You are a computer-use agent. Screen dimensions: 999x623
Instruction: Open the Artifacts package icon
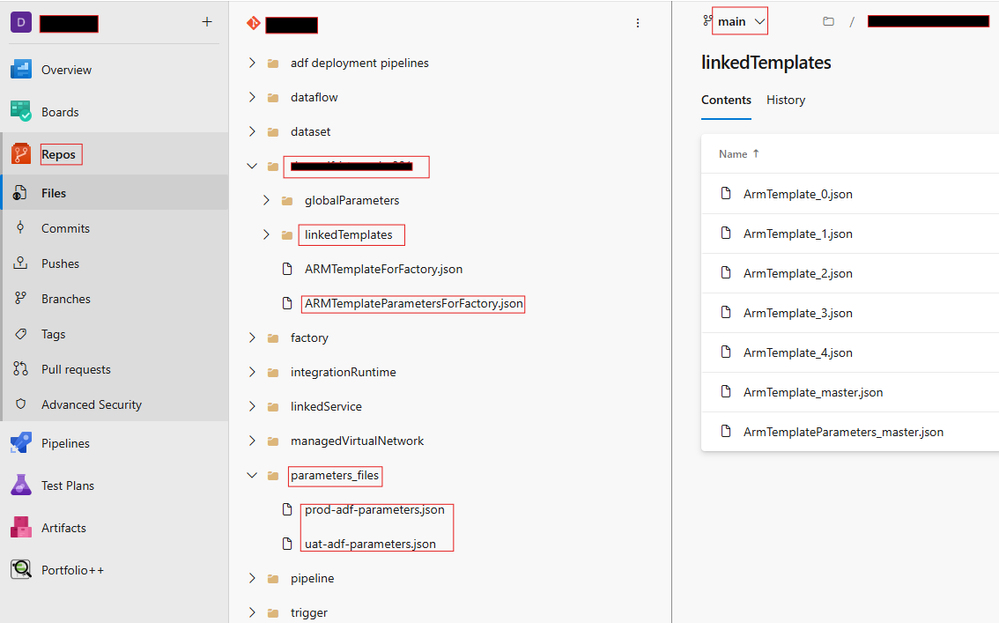point(21,527)
